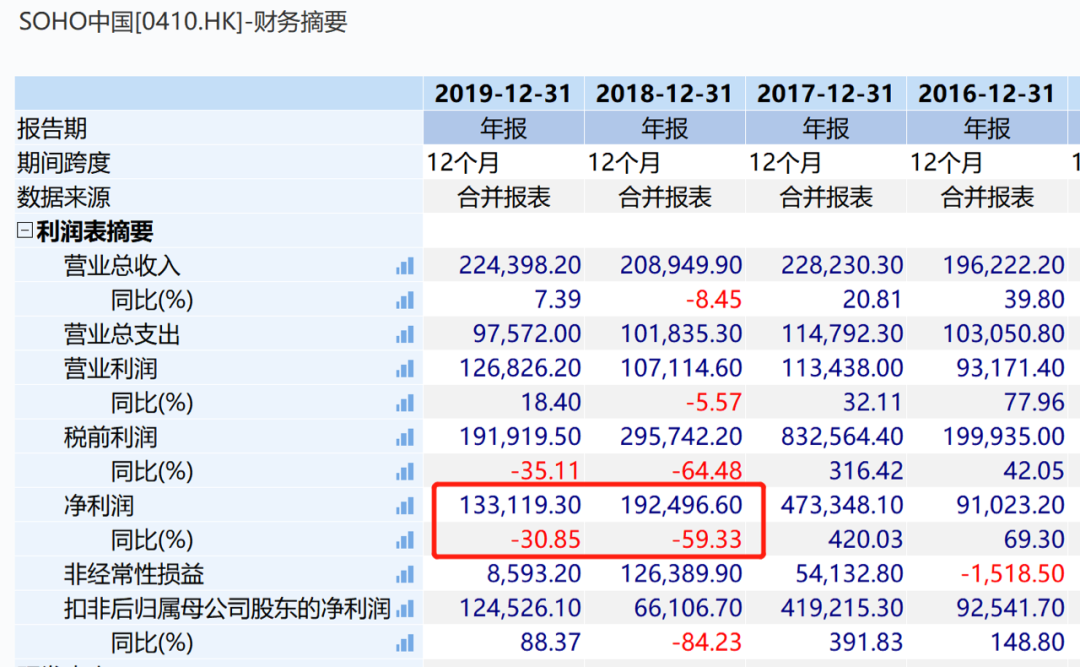Select the 数据来源 row label
This screenshot has height=667, width=1080.
(x=64, y=198)
